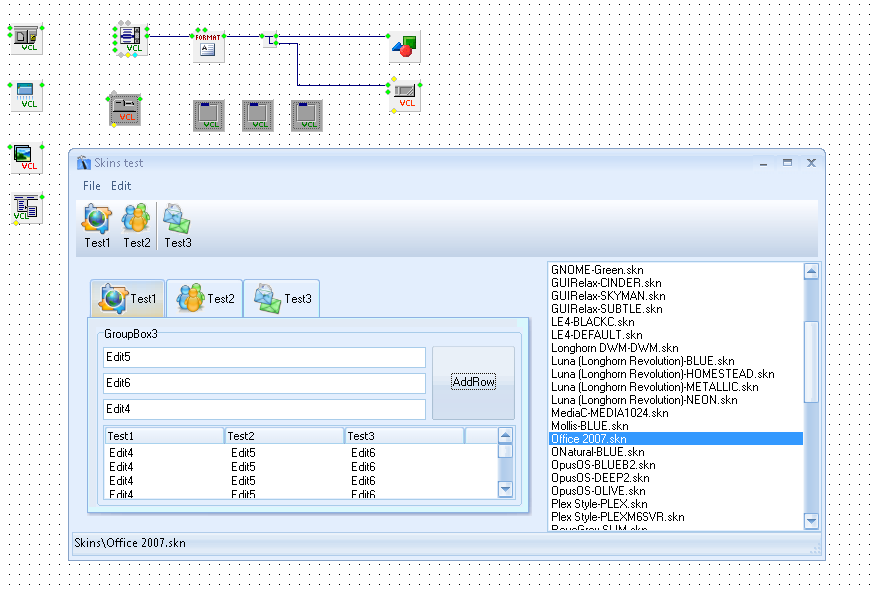This screenshot has height=594, width=871.
Task: Click the Test2 grid column header
Action: click(x=283, y=436)
